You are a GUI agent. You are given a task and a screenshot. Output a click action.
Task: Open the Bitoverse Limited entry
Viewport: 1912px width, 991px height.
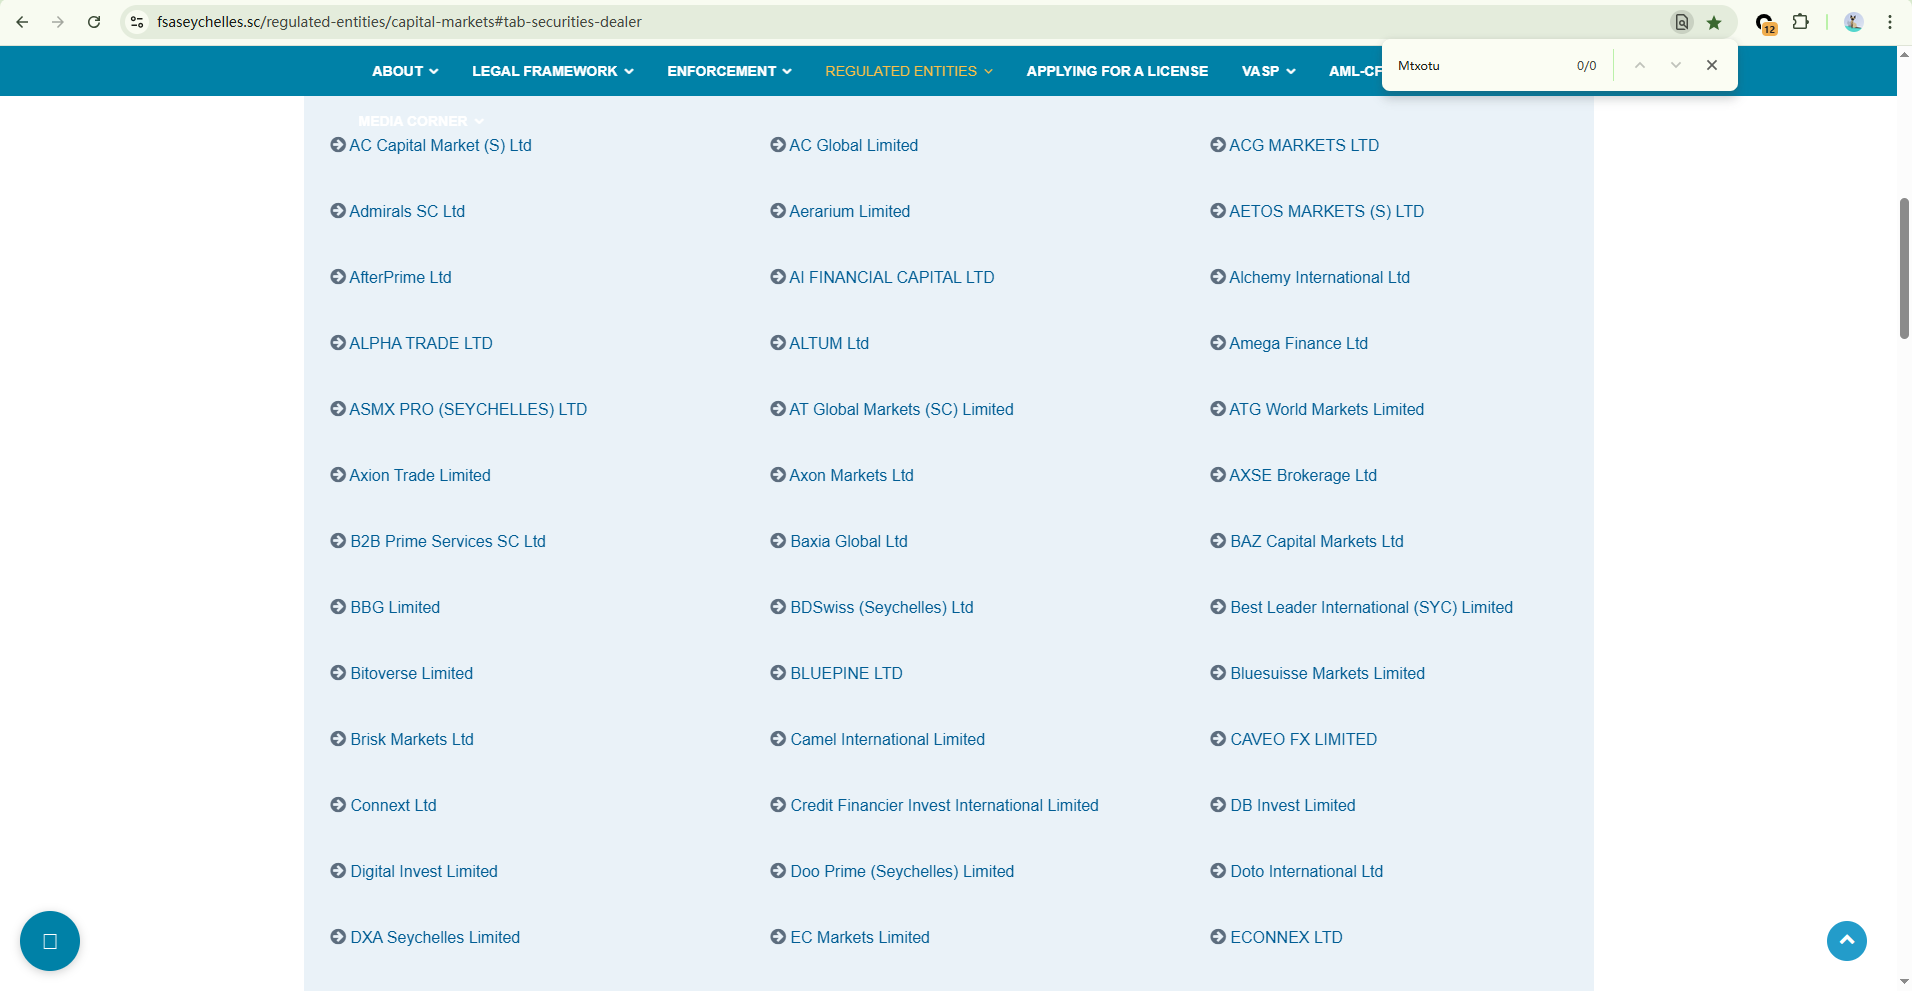411,673
